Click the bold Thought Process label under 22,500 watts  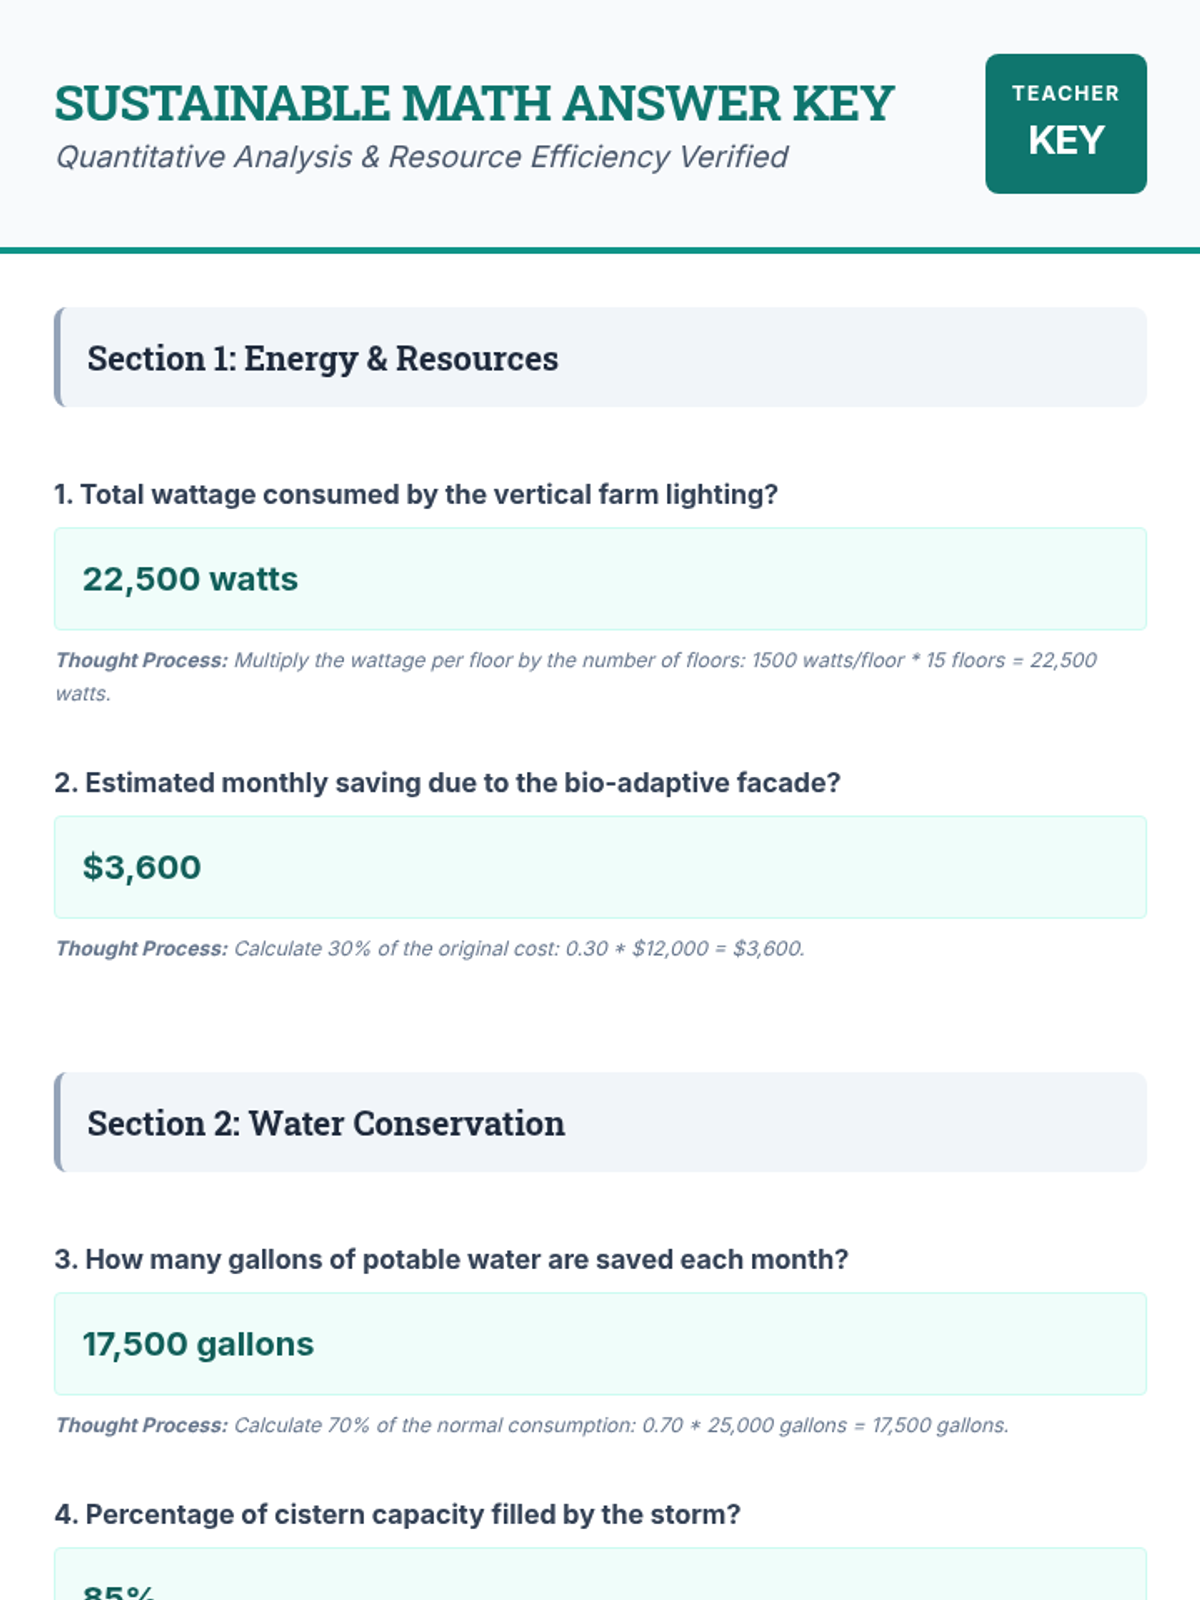pyautogui.click(x=141, y=660)
